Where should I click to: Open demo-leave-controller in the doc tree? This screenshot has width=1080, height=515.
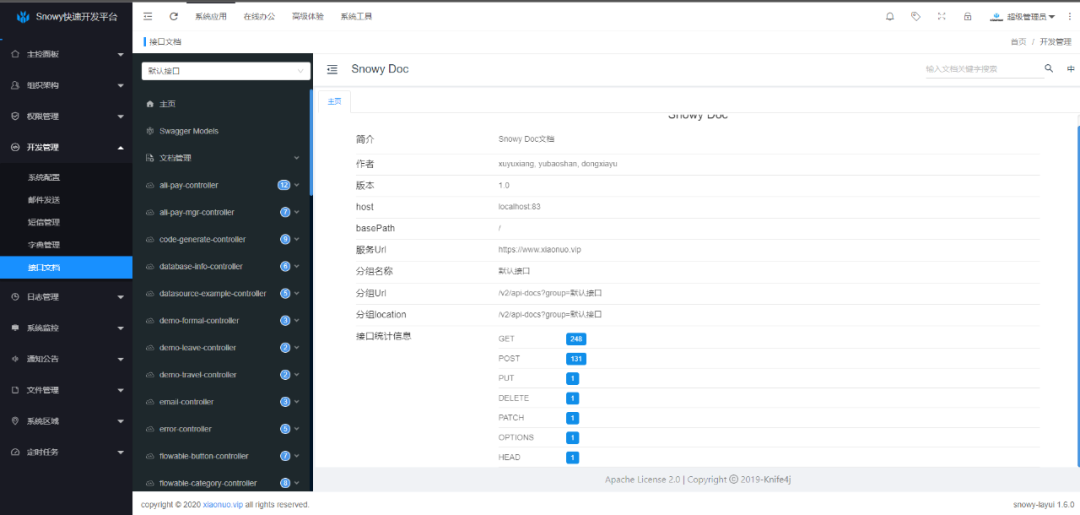click(198, 348)
